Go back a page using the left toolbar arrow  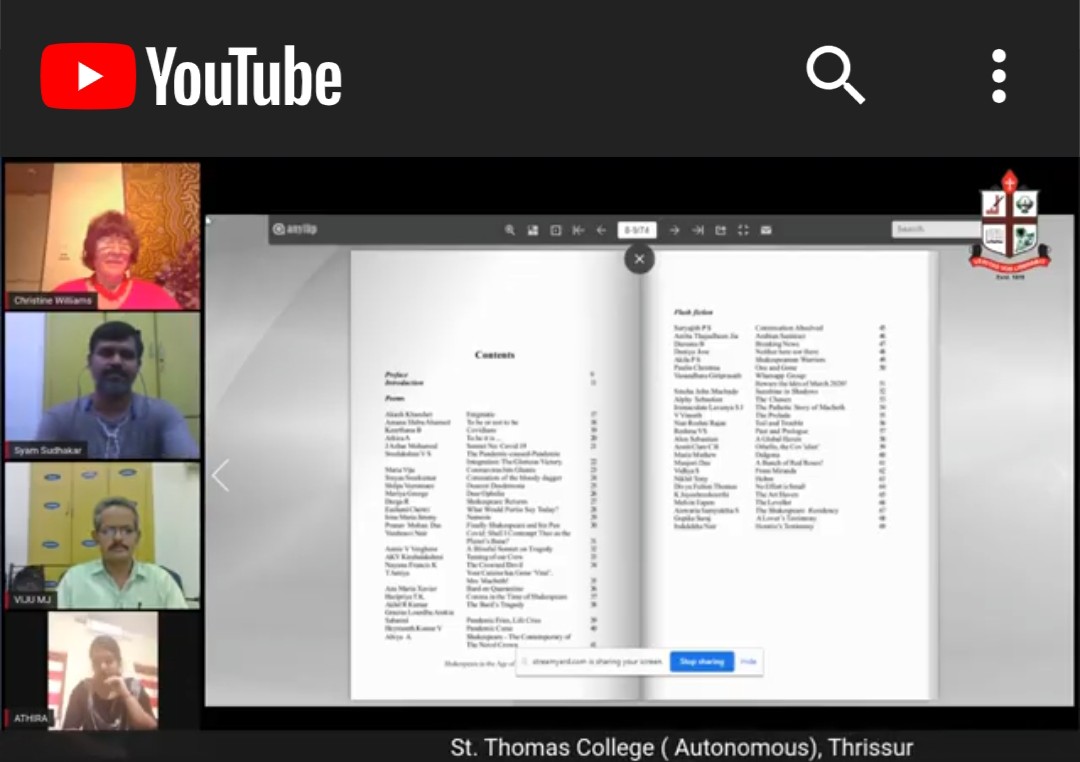coord(600,230)
